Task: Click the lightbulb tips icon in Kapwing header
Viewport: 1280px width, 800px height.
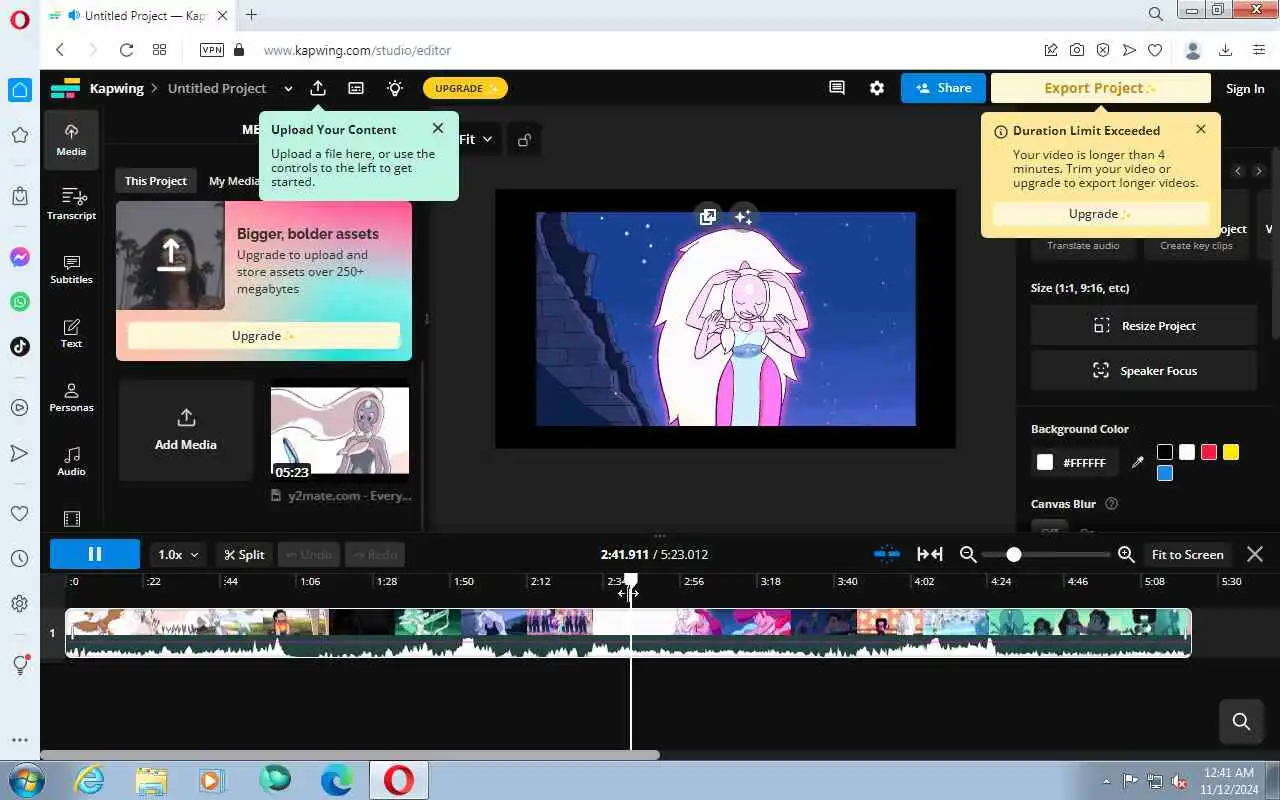Action: (395, 88)
